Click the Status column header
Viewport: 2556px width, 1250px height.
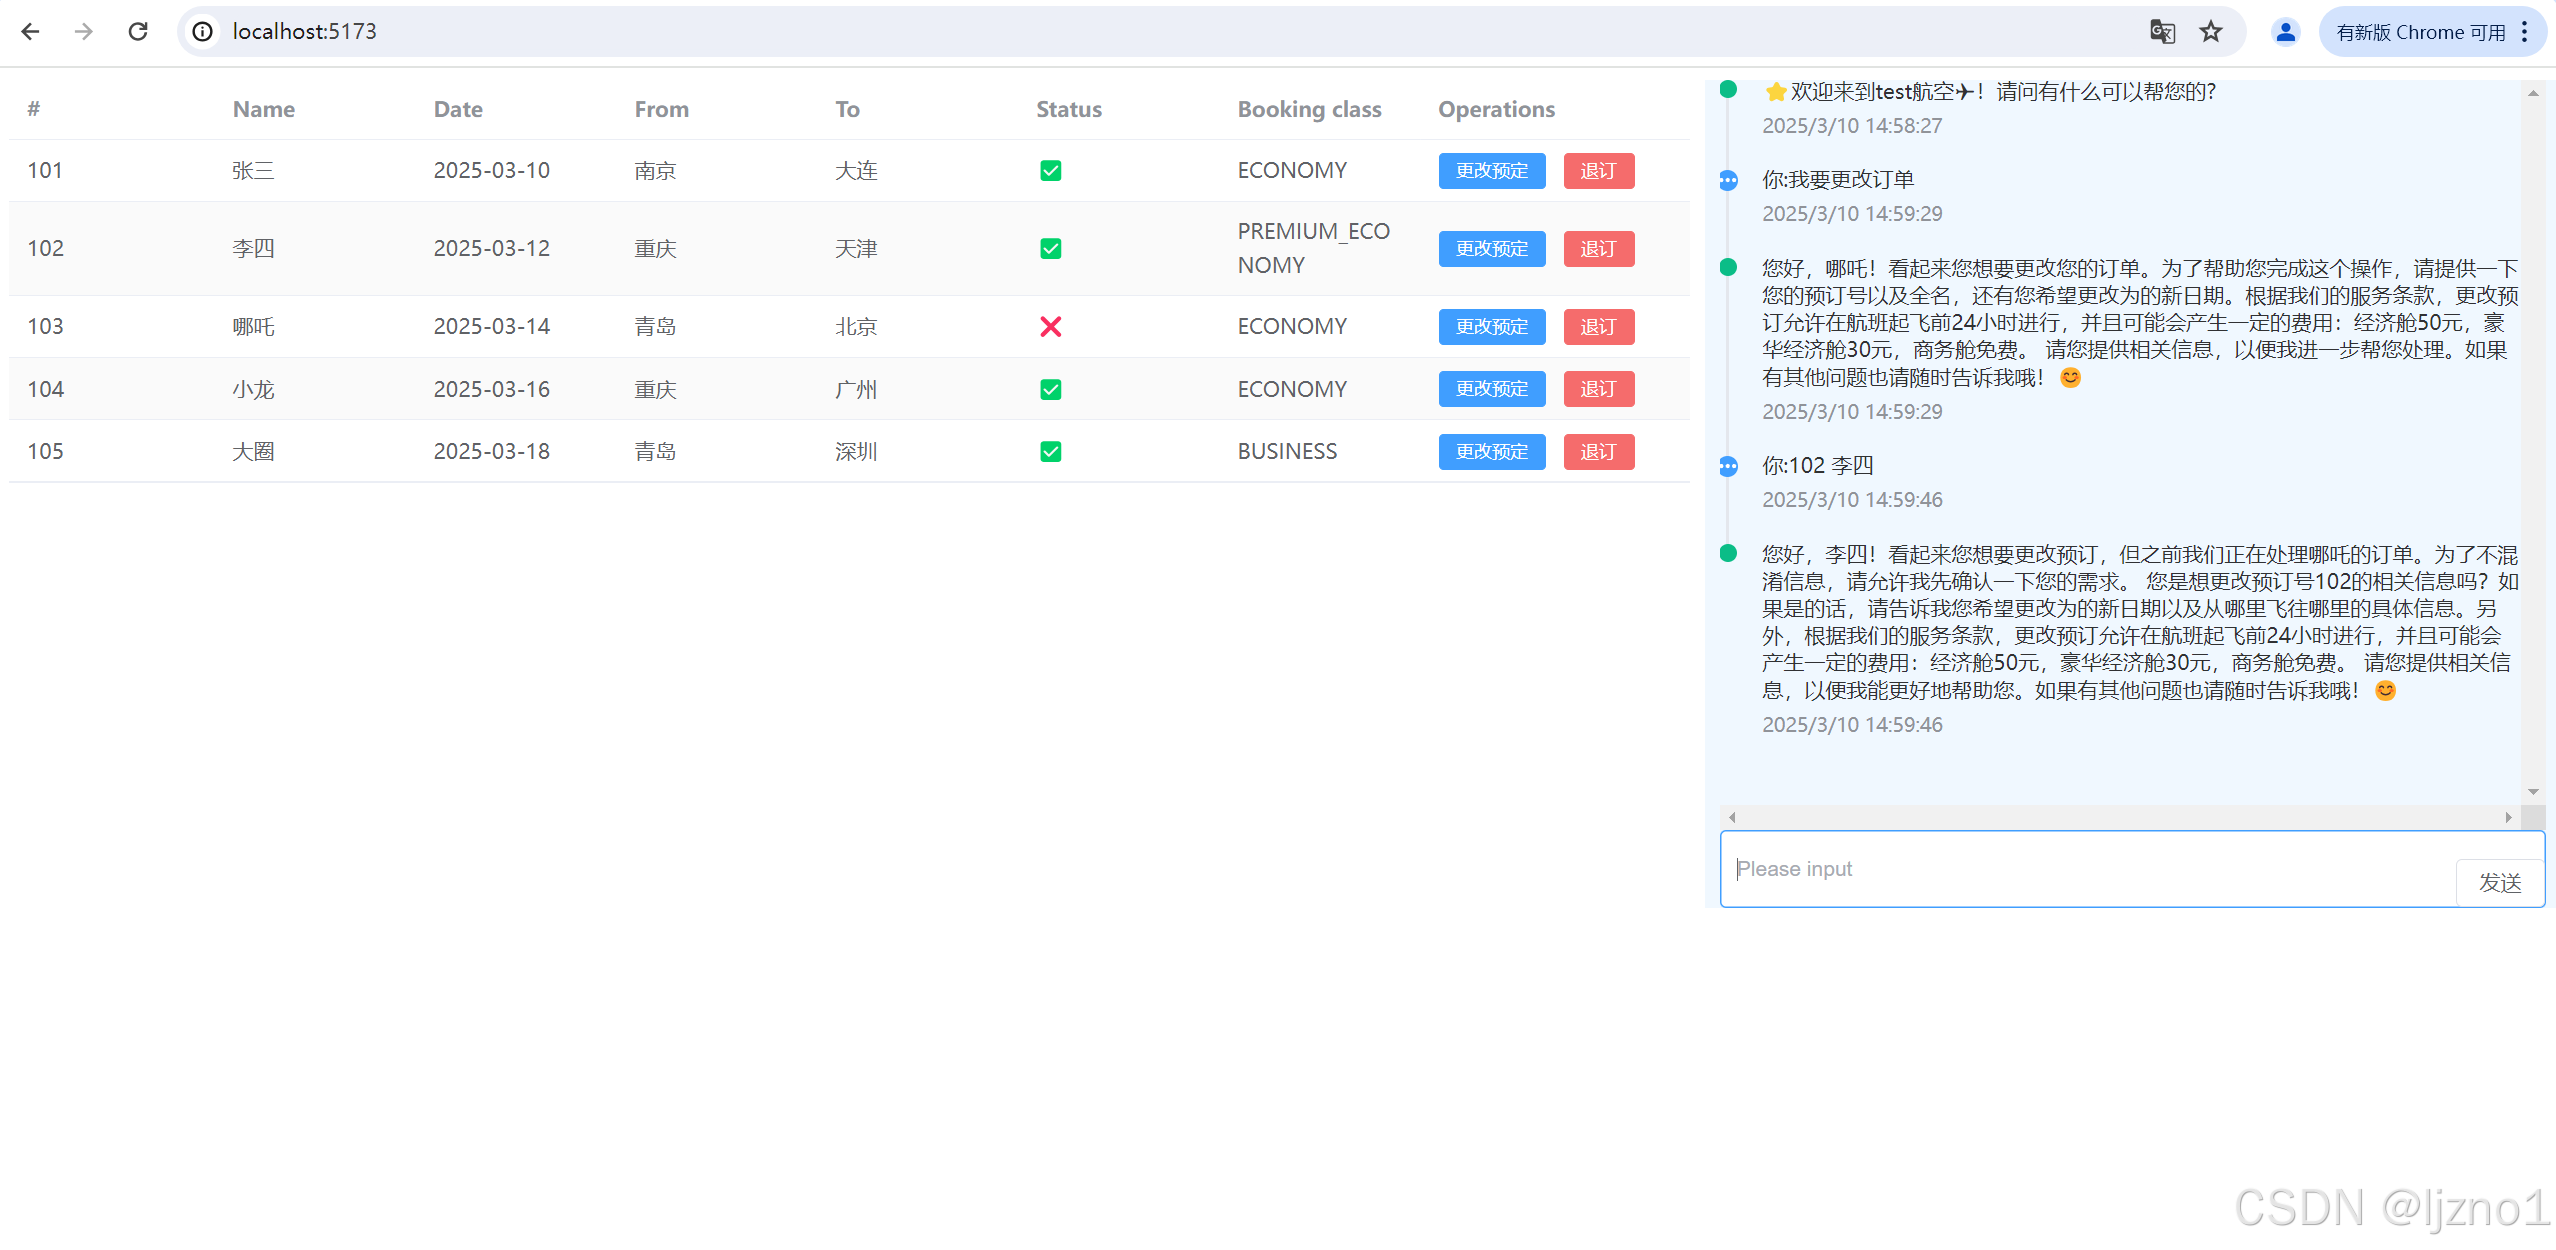pos(1068,109)
